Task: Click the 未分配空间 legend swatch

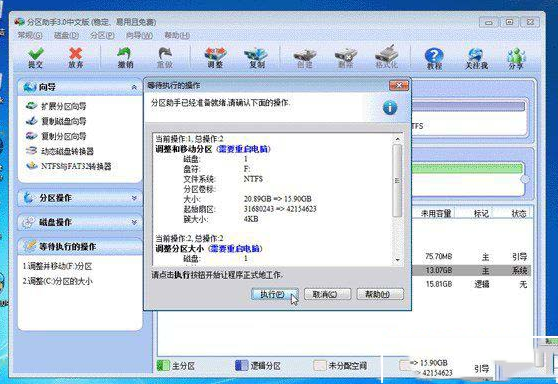Action: tap(320, 365)
